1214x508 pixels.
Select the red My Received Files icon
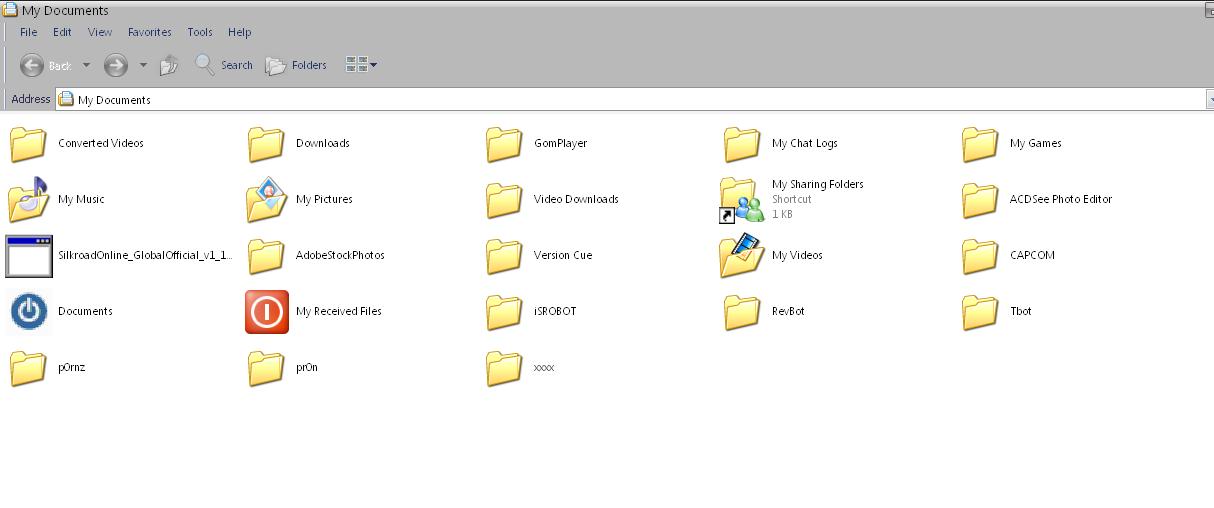pyautogui.click(x=266, y=311)
